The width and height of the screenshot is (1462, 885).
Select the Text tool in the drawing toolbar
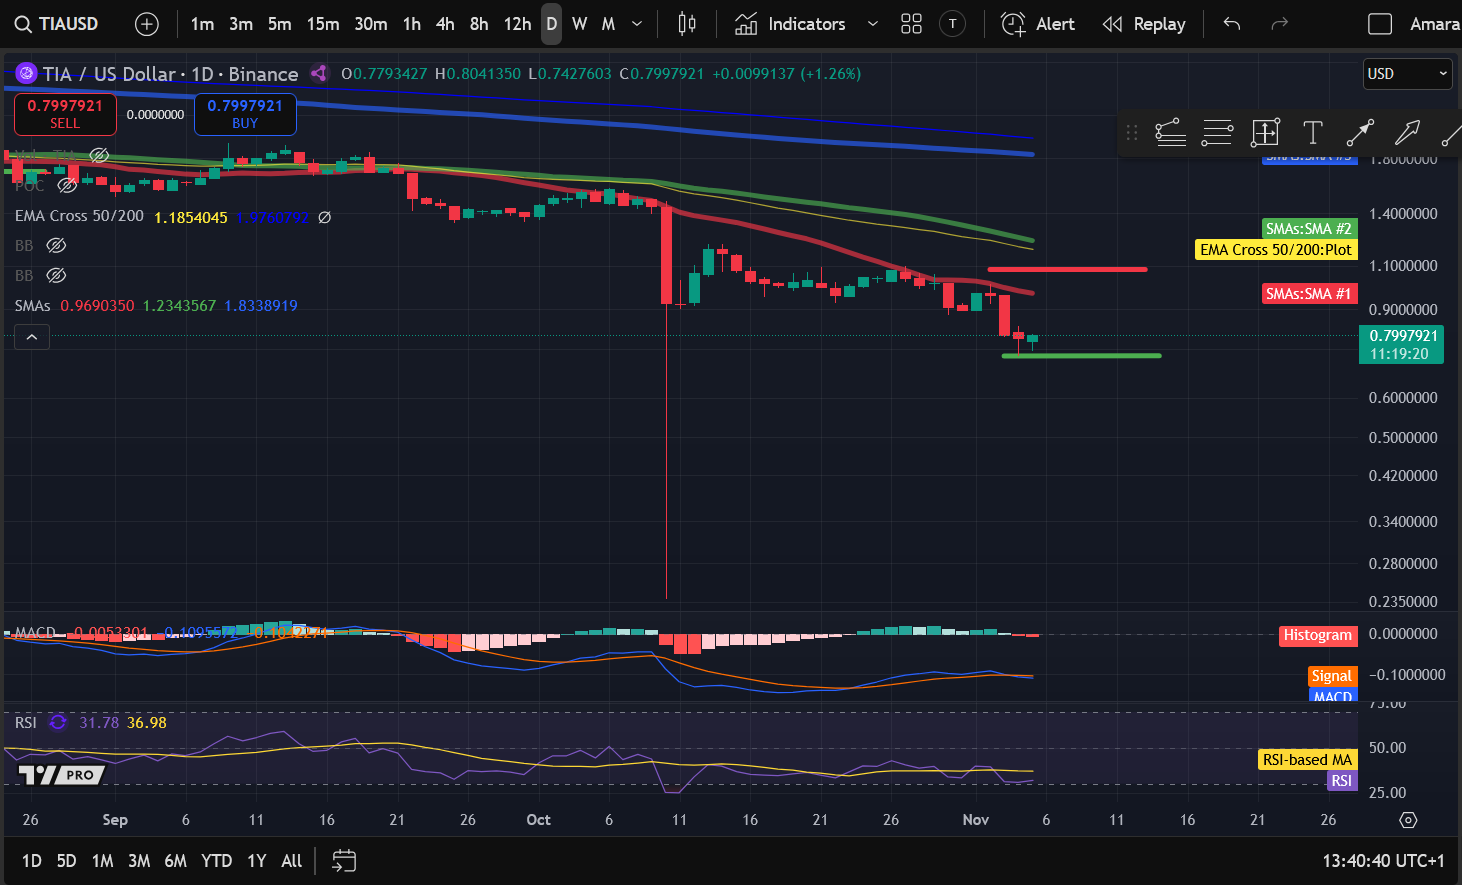pos(1312,131)
